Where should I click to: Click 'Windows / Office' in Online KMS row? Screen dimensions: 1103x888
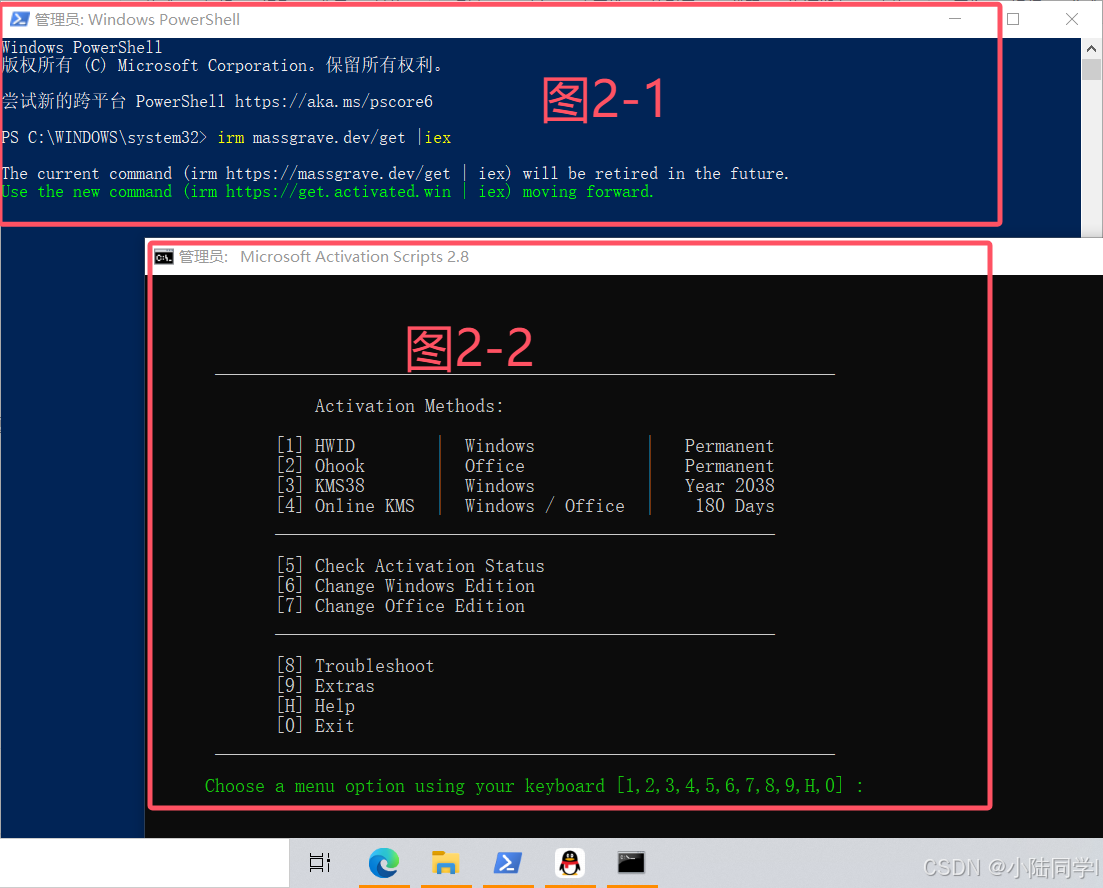pyautogui.click(x=544, y=505)
